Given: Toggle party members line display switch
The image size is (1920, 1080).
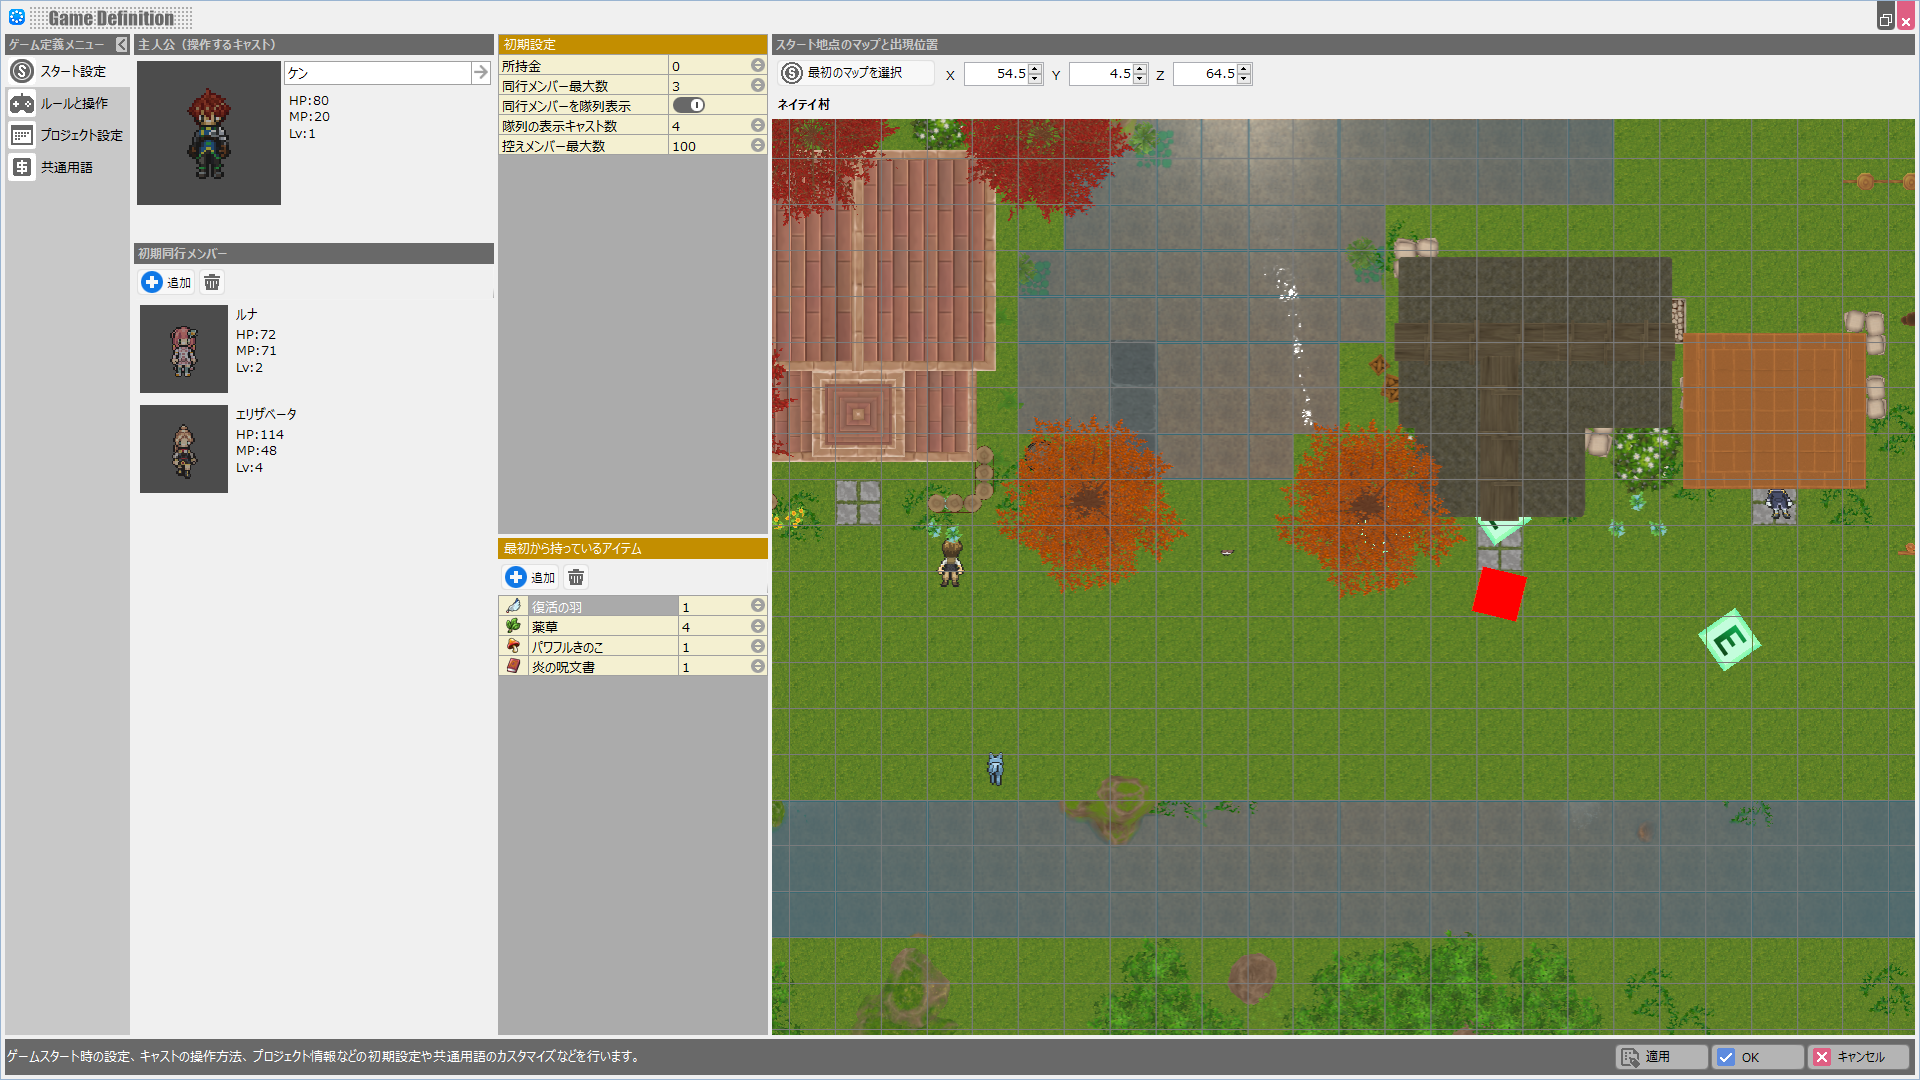Looking at the screenshot, I should pyautogui.click(x=688, y=106).
